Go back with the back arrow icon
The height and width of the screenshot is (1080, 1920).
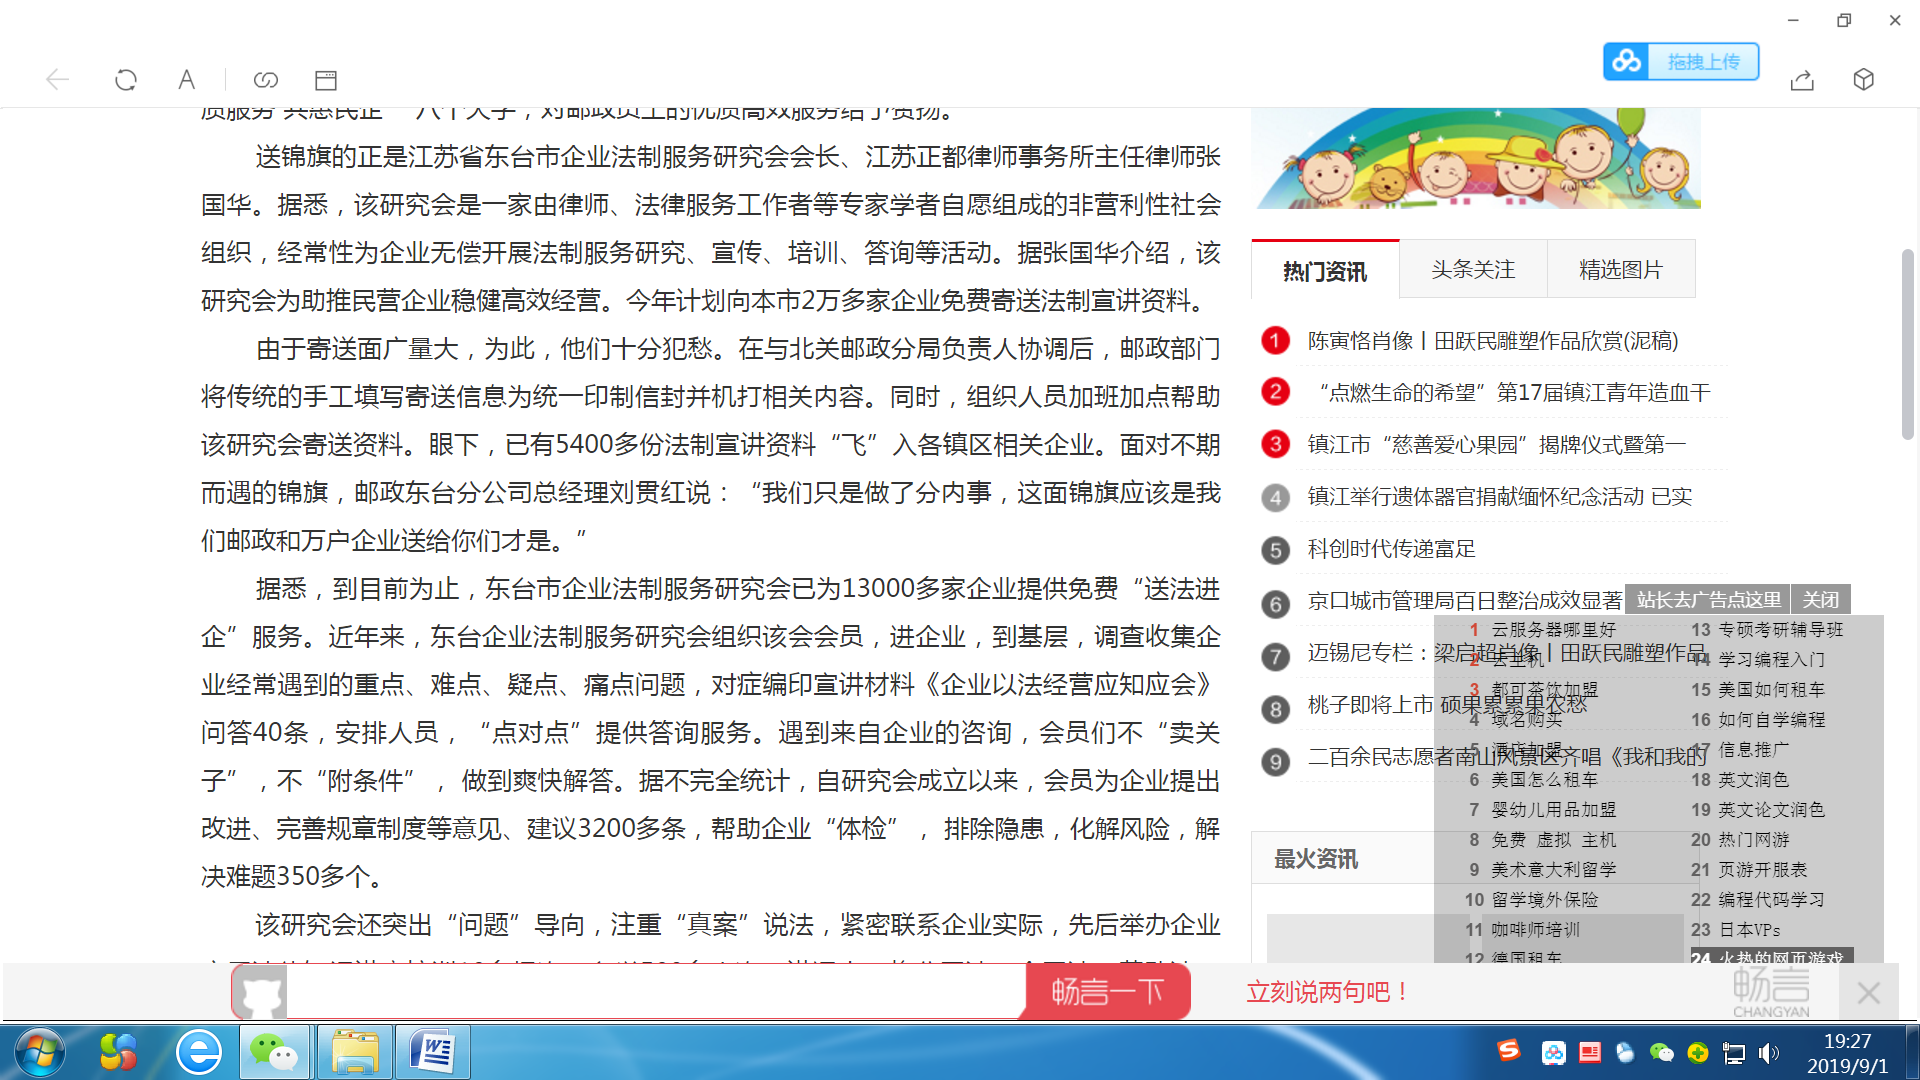pyautogui.click(x=57, y=80)
